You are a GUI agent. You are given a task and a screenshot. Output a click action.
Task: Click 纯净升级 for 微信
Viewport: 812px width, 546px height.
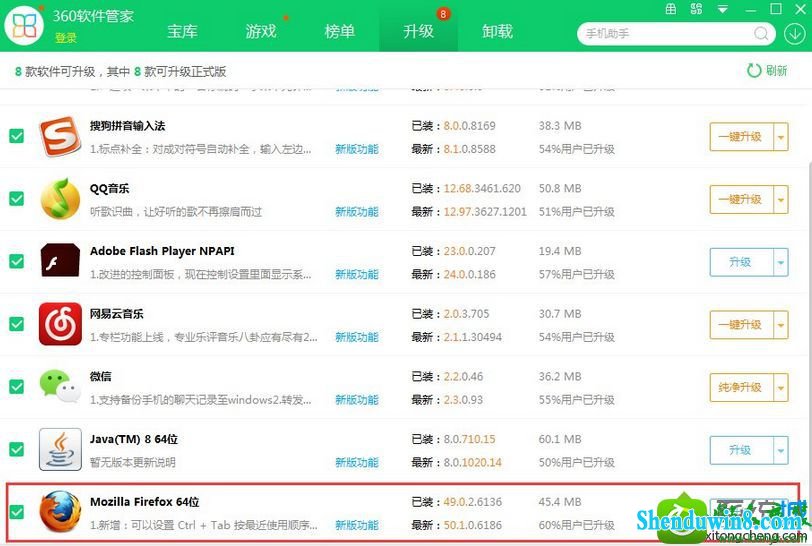tap(741, 387)
